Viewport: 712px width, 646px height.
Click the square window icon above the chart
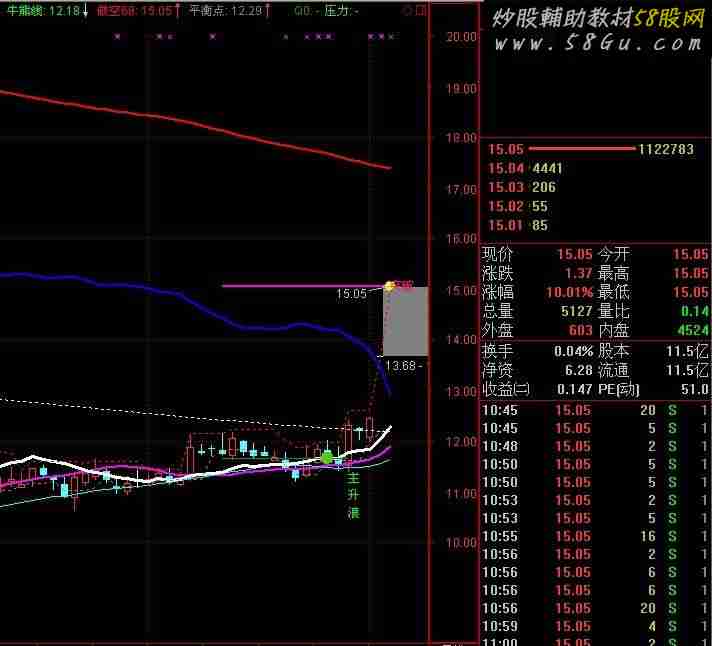pos(421,10)
